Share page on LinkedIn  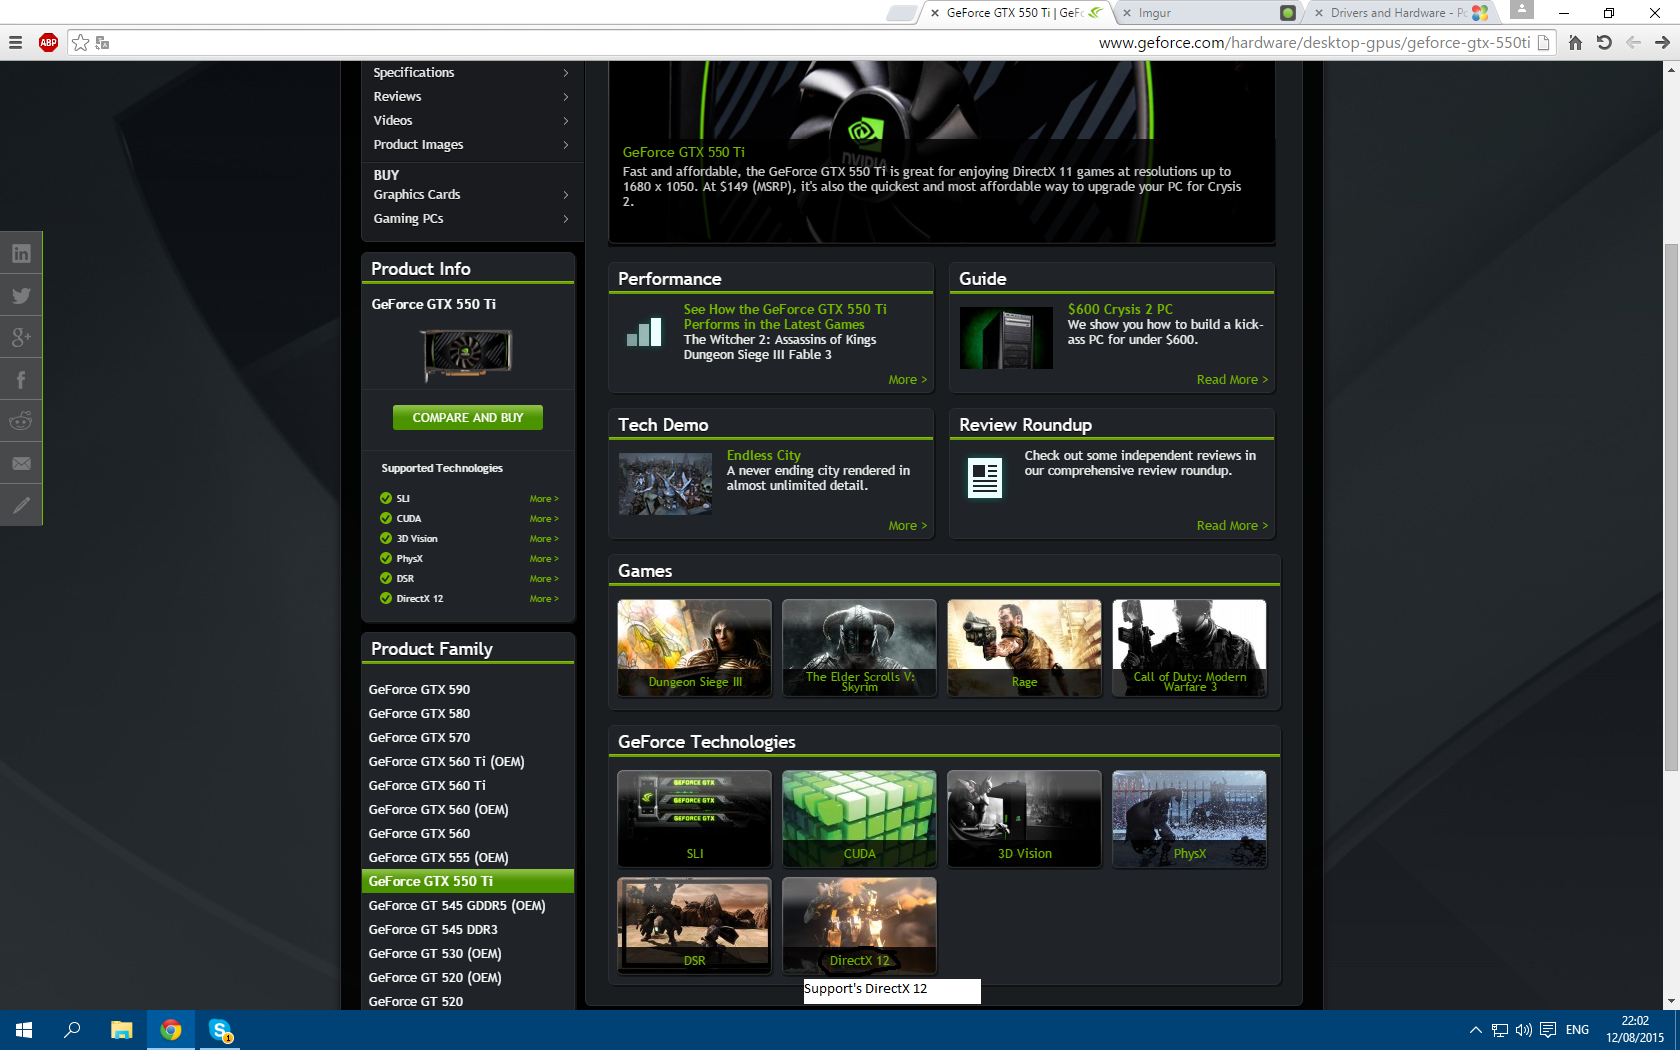click(x=21, y=254)
